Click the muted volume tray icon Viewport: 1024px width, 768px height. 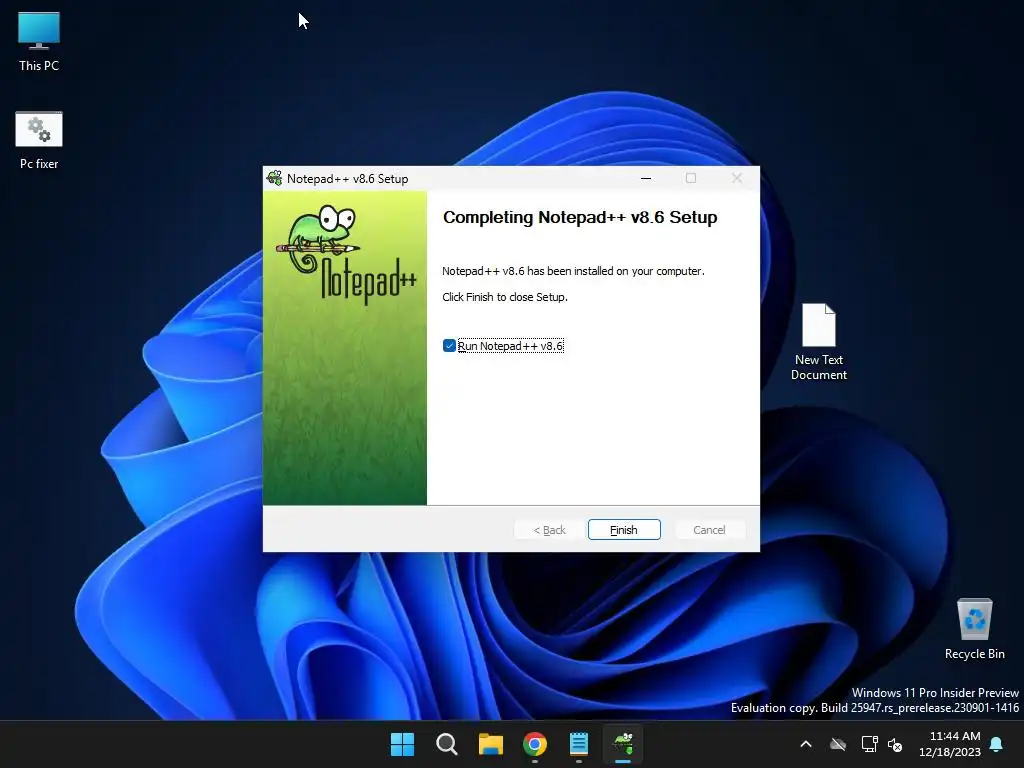pyautogui.click(x=895, y=744)
